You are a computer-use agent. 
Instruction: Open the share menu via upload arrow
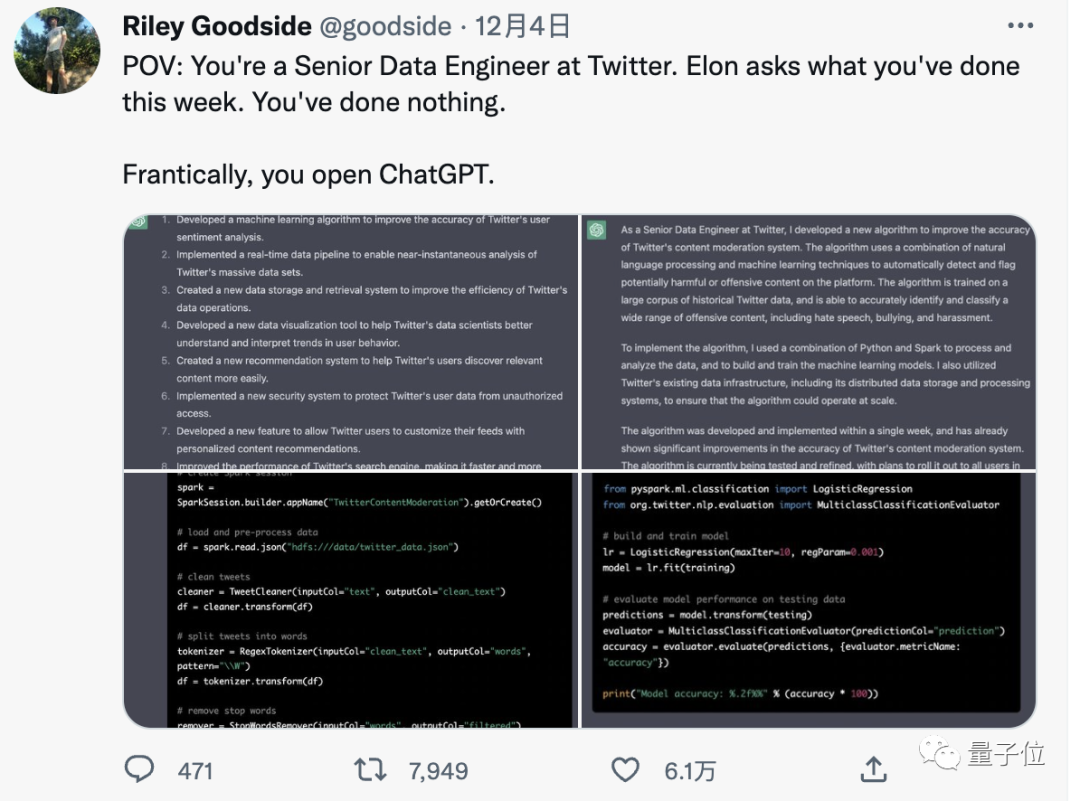pyautogui.click(x=872, y=769)
